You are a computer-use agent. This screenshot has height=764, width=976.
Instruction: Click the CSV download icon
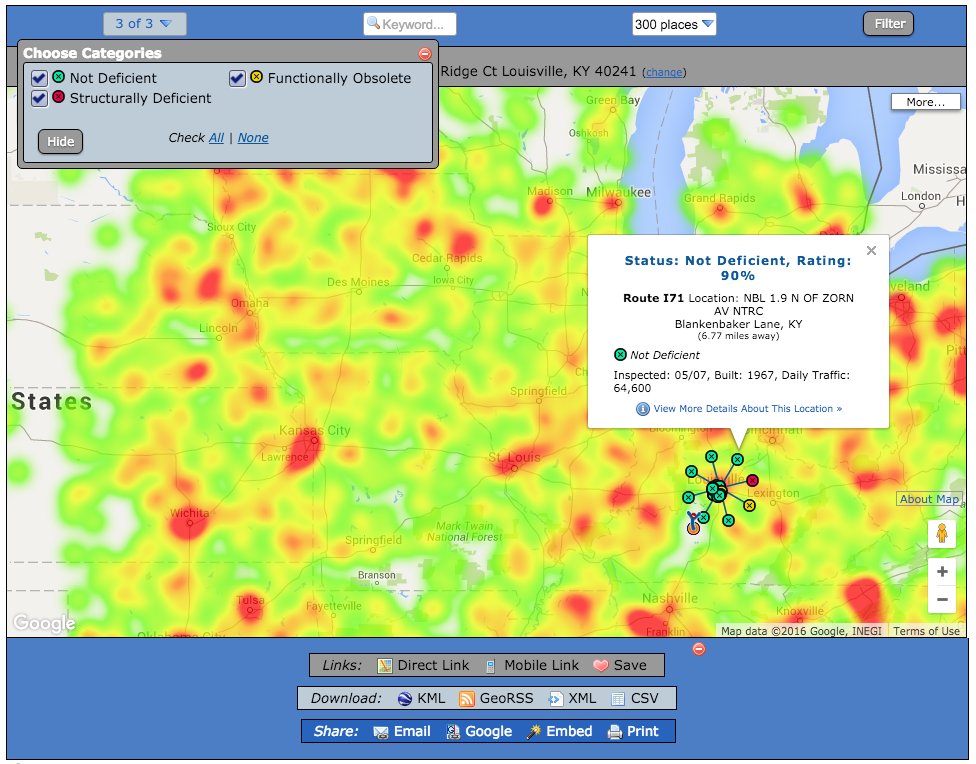click(x=617, y=699)
